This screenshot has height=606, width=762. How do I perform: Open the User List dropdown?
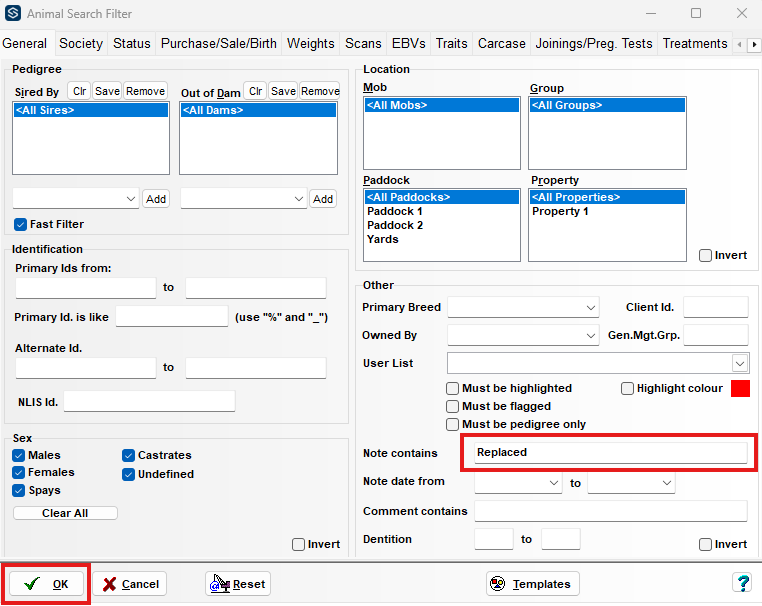(739, 363)
